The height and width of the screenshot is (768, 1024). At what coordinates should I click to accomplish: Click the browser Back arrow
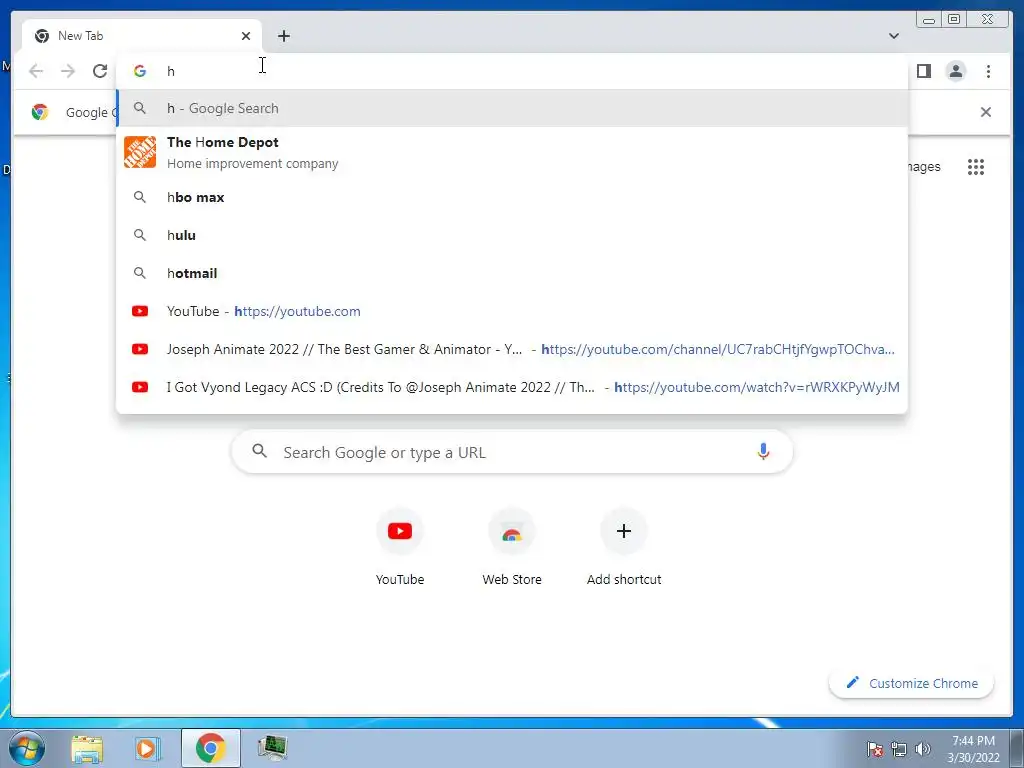click(x=36, y=71)
